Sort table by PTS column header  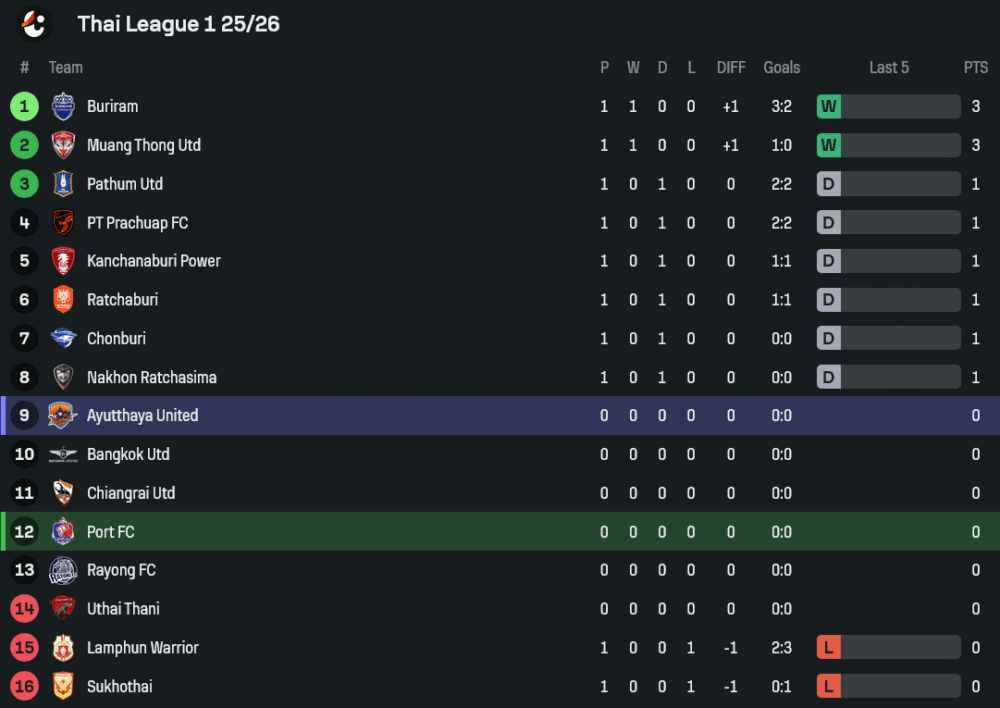tap(975, 68)
